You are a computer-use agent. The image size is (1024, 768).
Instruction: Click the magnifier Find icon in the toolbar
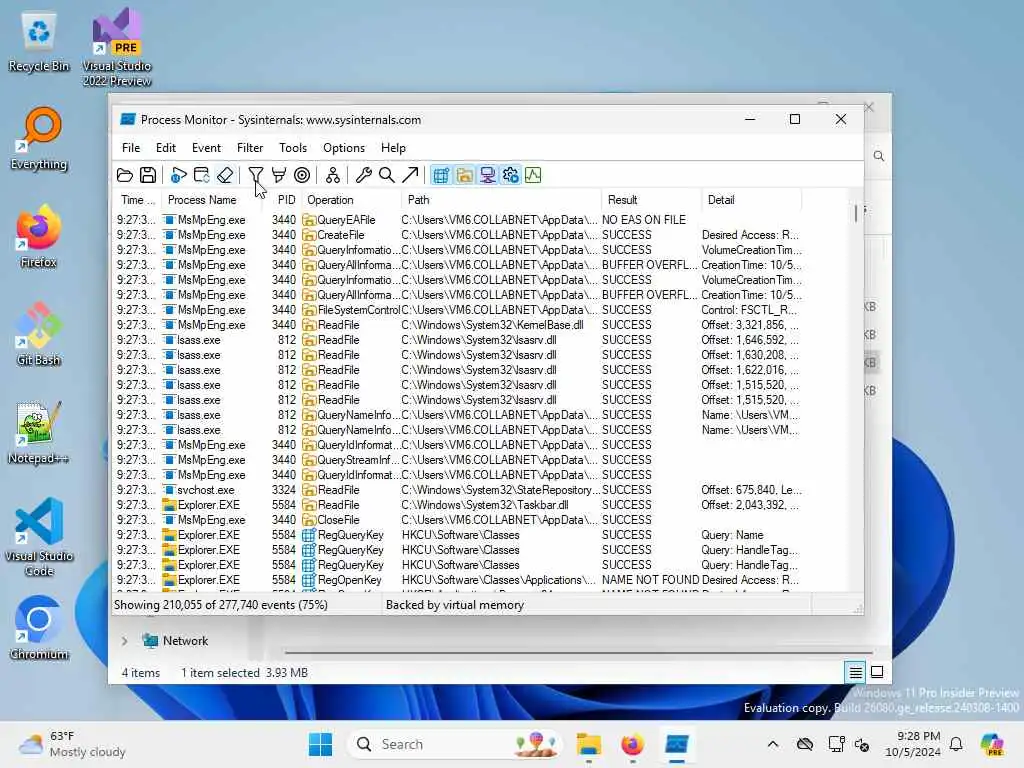387,175
